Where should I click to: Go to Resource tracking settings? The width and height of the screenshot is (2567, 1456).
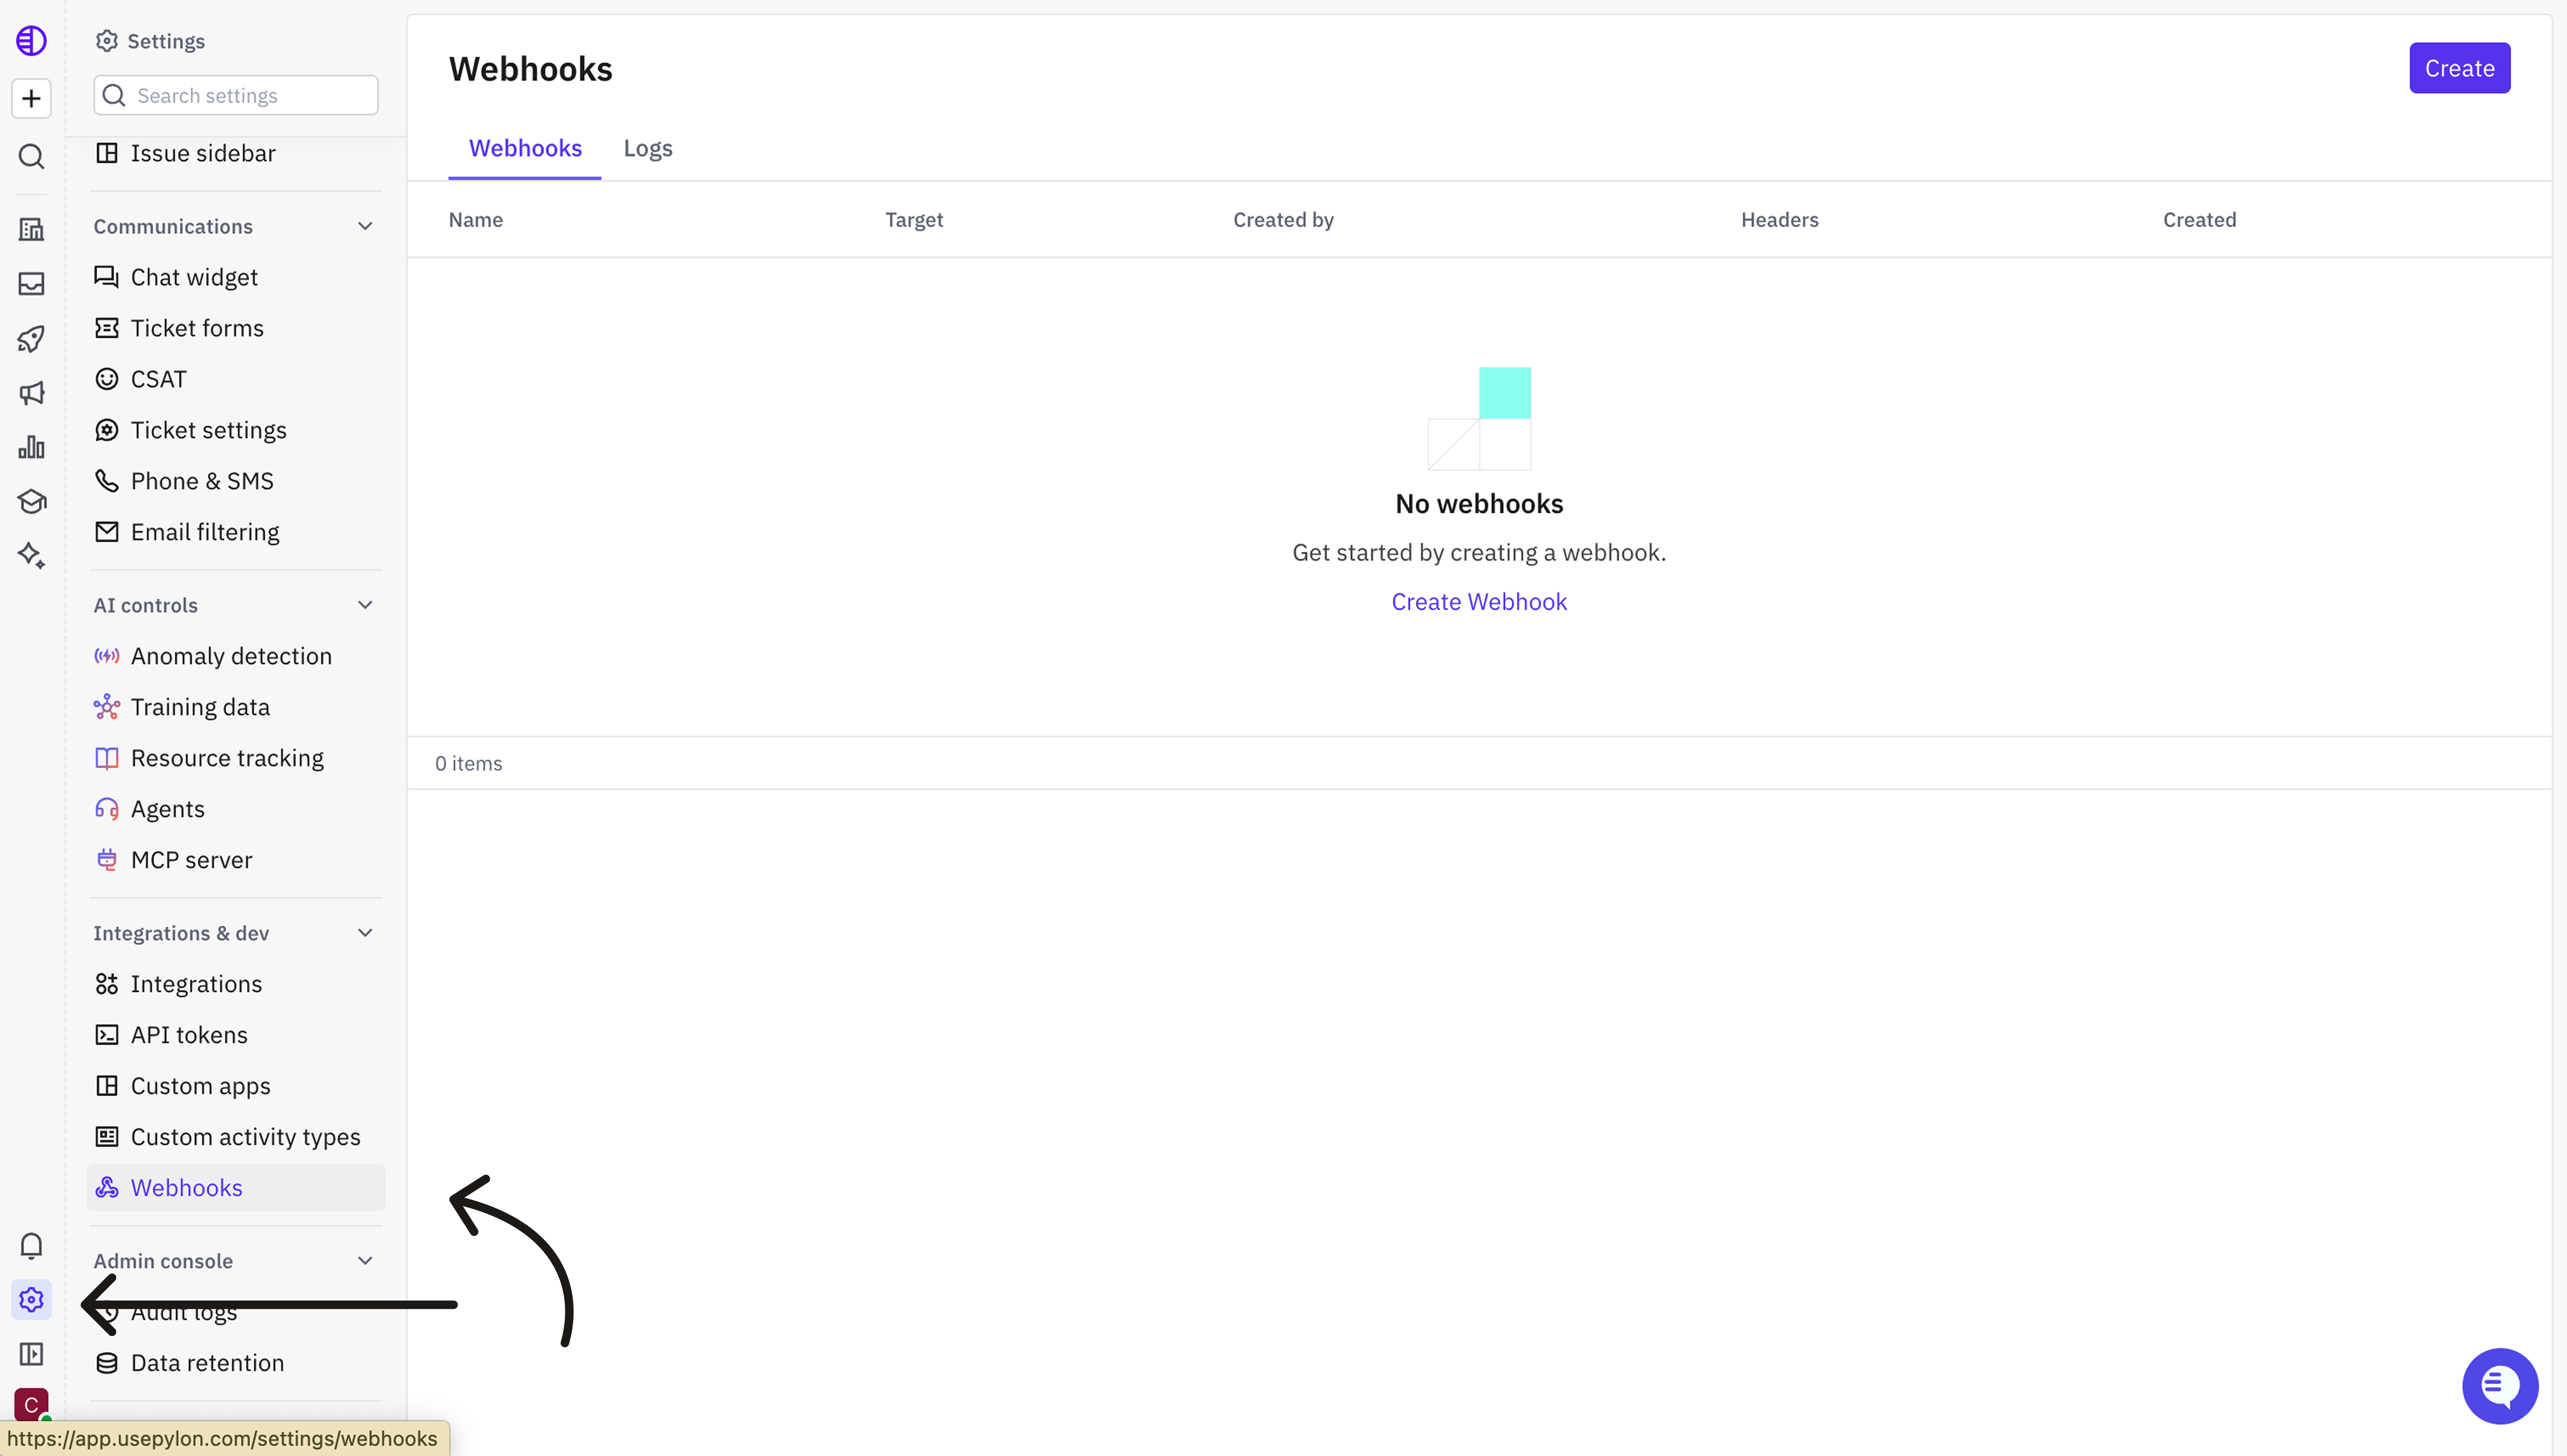click(x=236, y=758)
